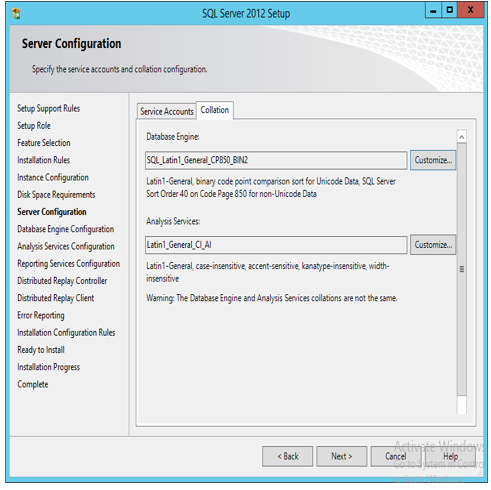Viewport: 491px width, 490px height.
Task: Select Distributed Replay Controller step
Action: click(62, 281)
